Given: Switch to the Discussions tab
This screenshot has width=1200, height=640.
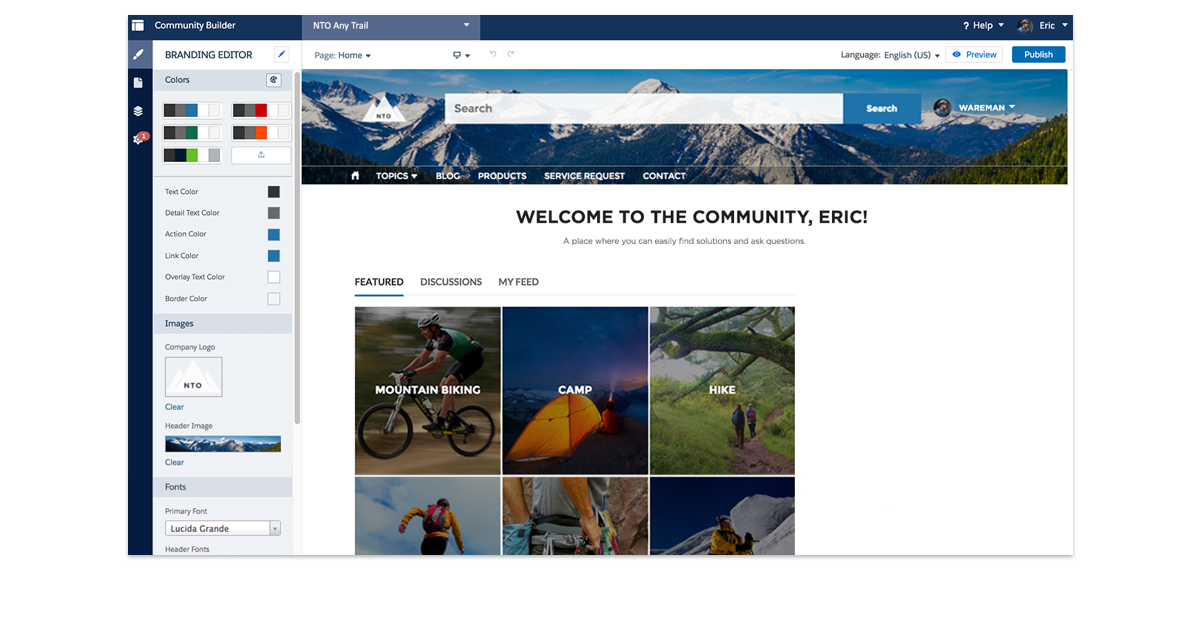Looking at the screenshot, I should point(451,282).
